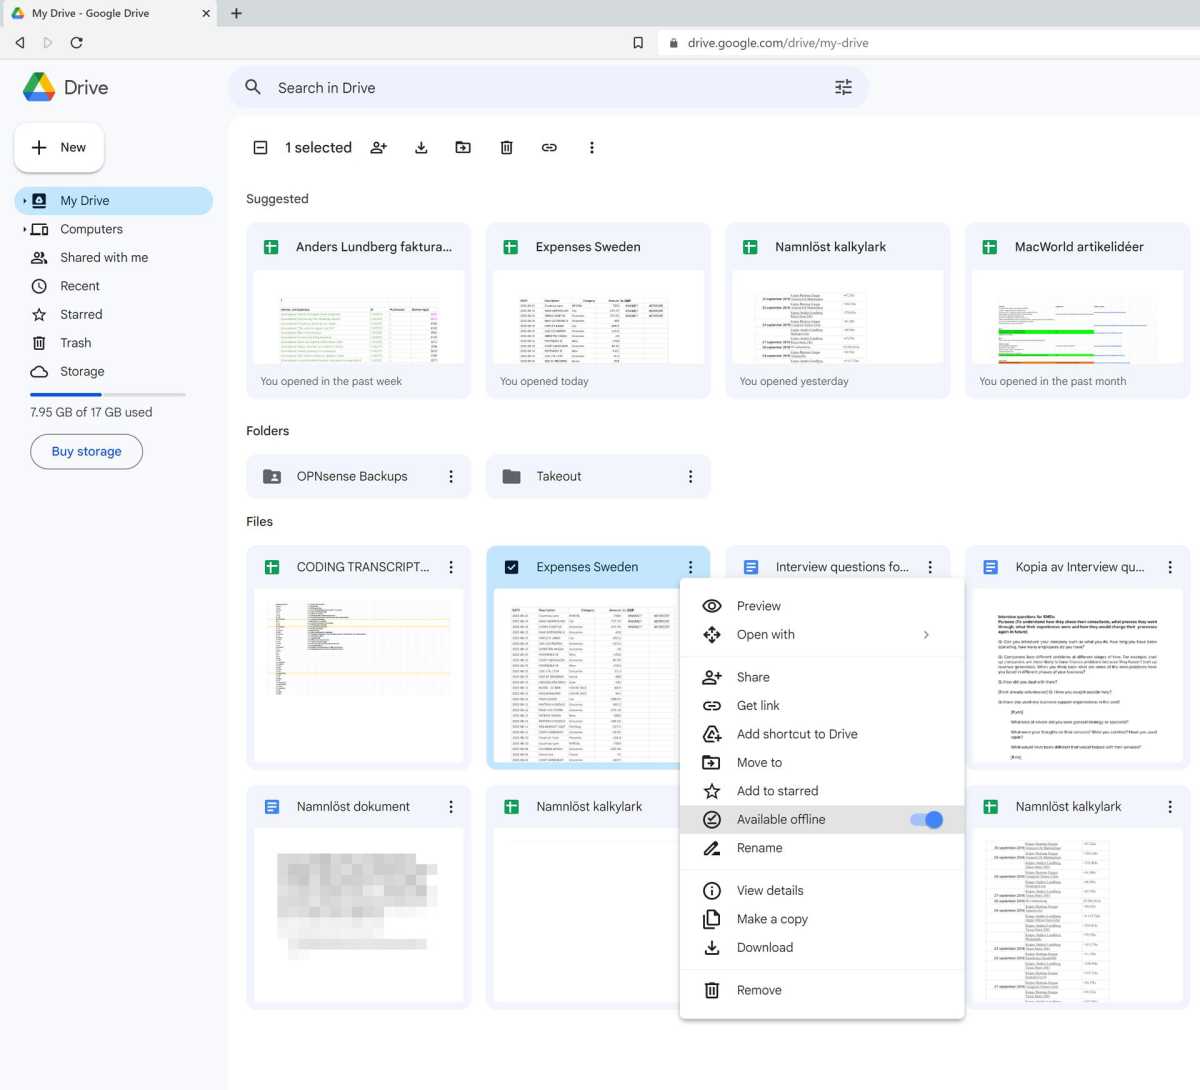Open options for CODING TRANSCRIPT file
1200x1090 pixels.
tap(451, 567)
